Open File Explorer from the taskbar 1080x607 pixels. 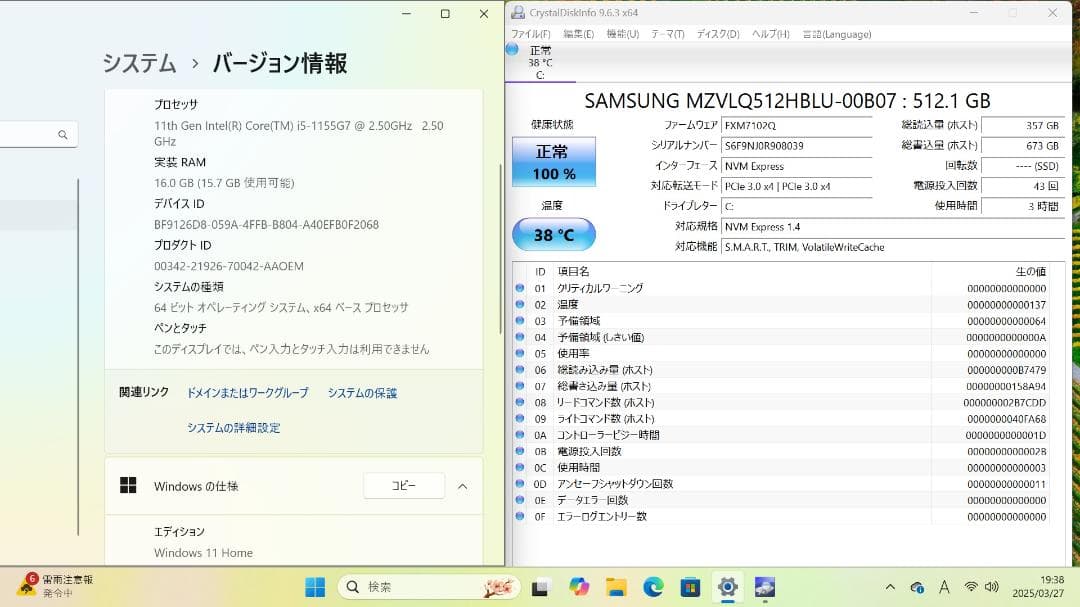point(616,587)
